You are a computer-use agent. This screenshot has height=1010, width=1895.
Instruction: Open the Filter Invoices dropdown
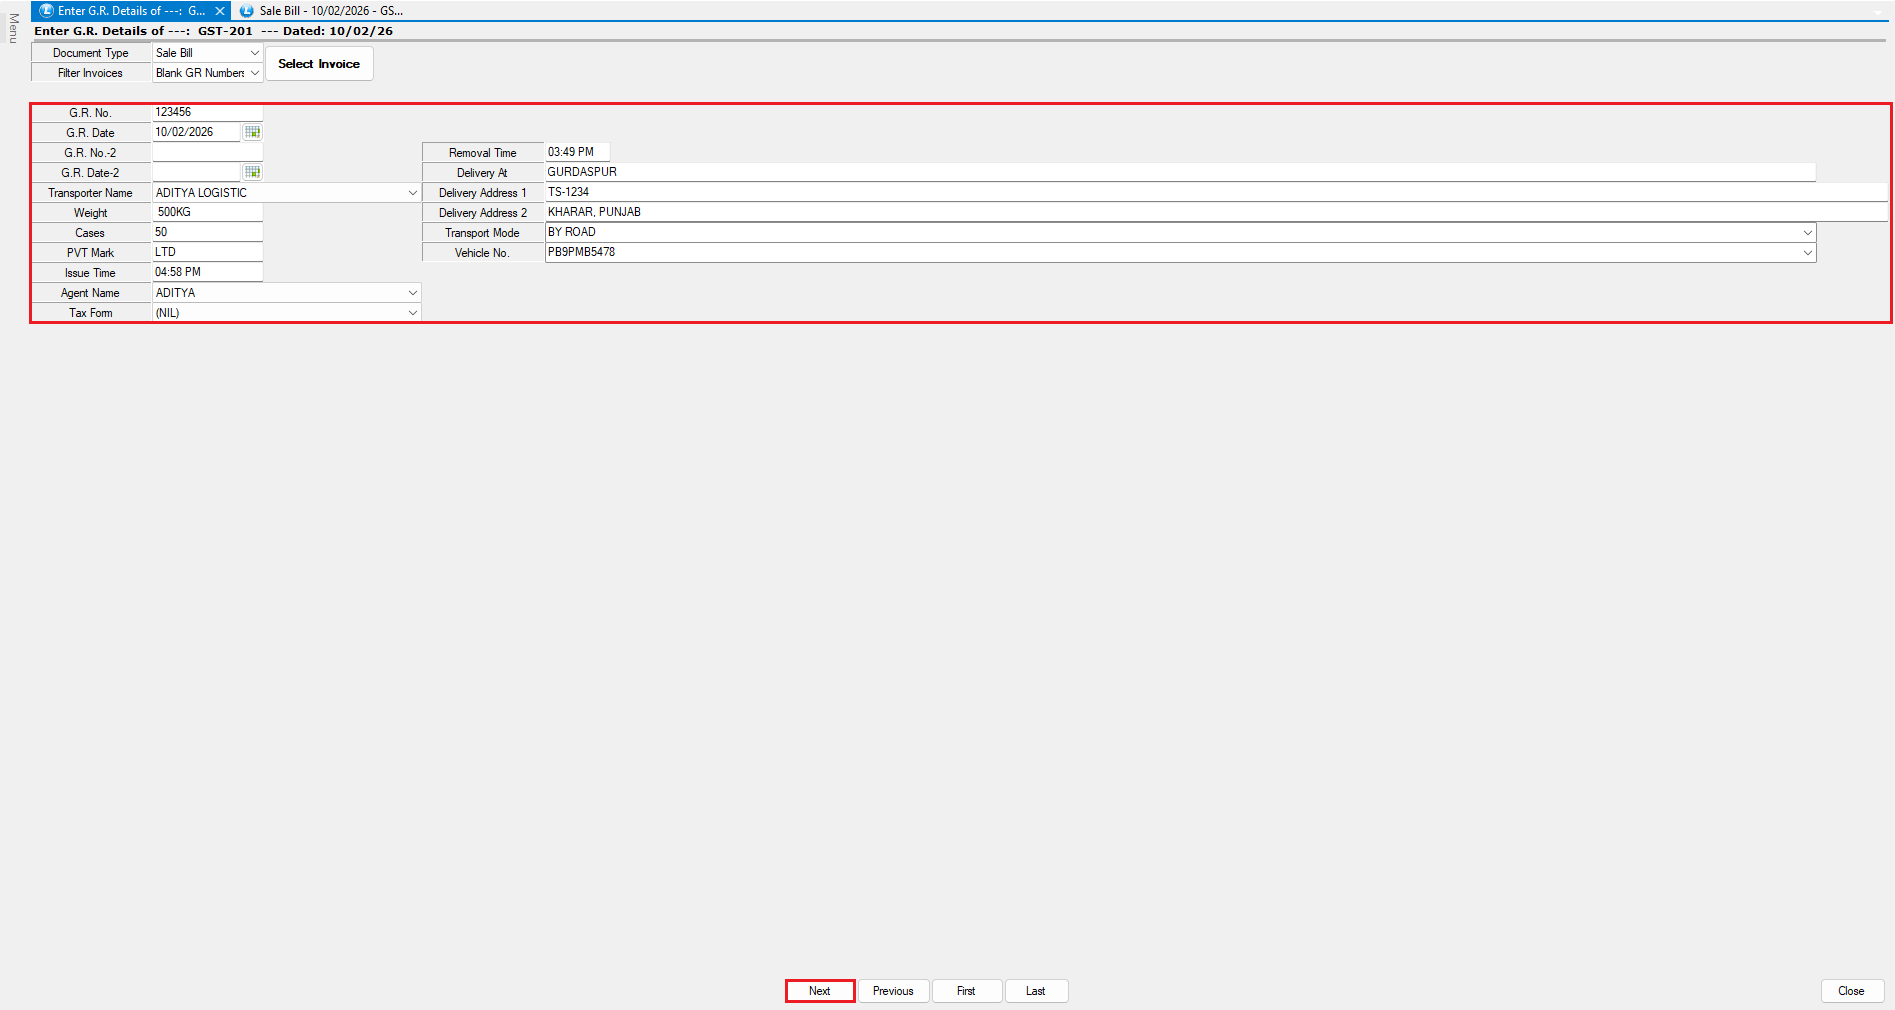pyautogui.click(x=254, y=73)
